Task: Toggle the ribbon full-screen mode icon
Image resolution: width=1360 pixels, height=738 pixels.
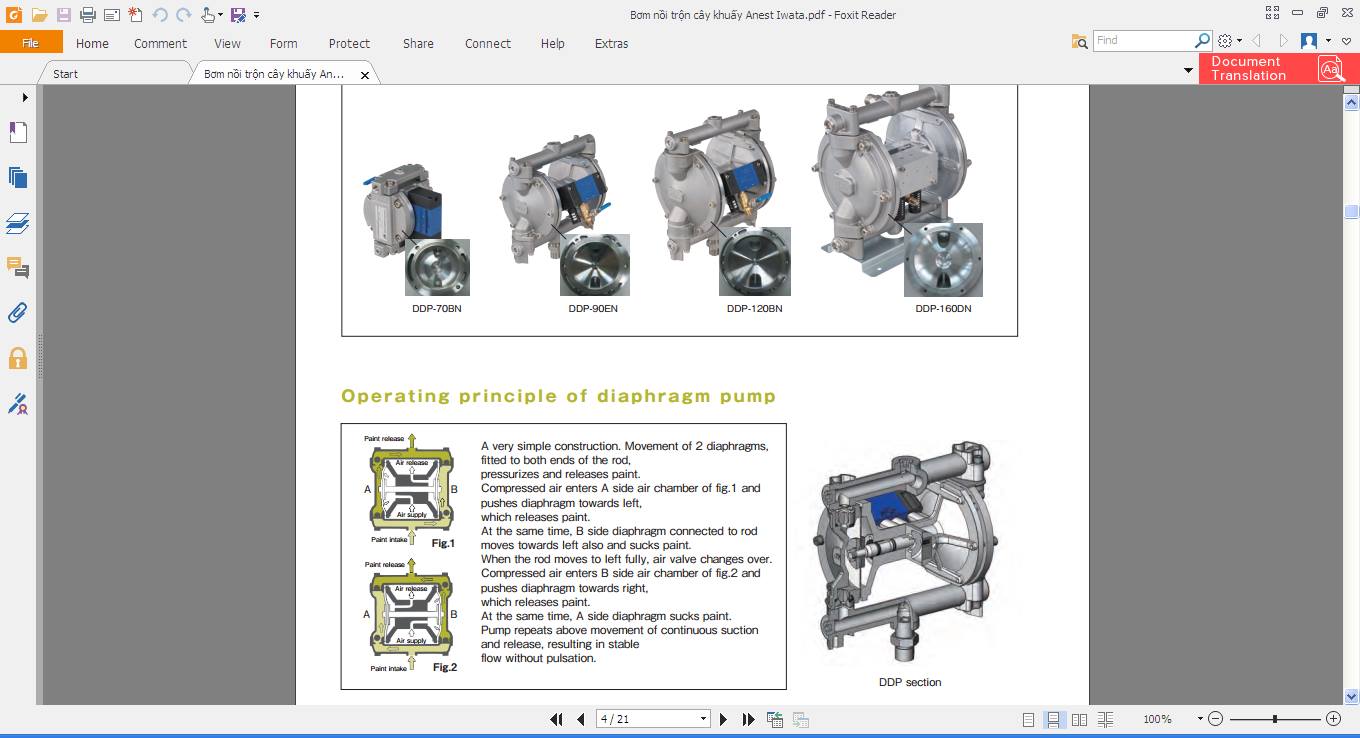Action: click(1272, 13)
